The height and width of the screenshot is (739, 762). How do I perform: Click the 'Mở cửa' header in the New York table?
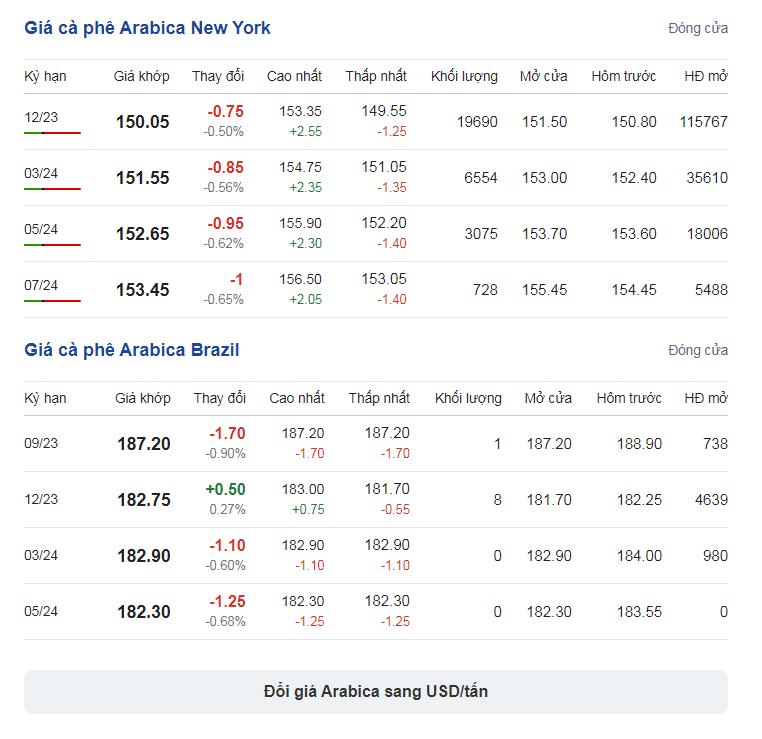pyautogui.click(x=543, y=76)
